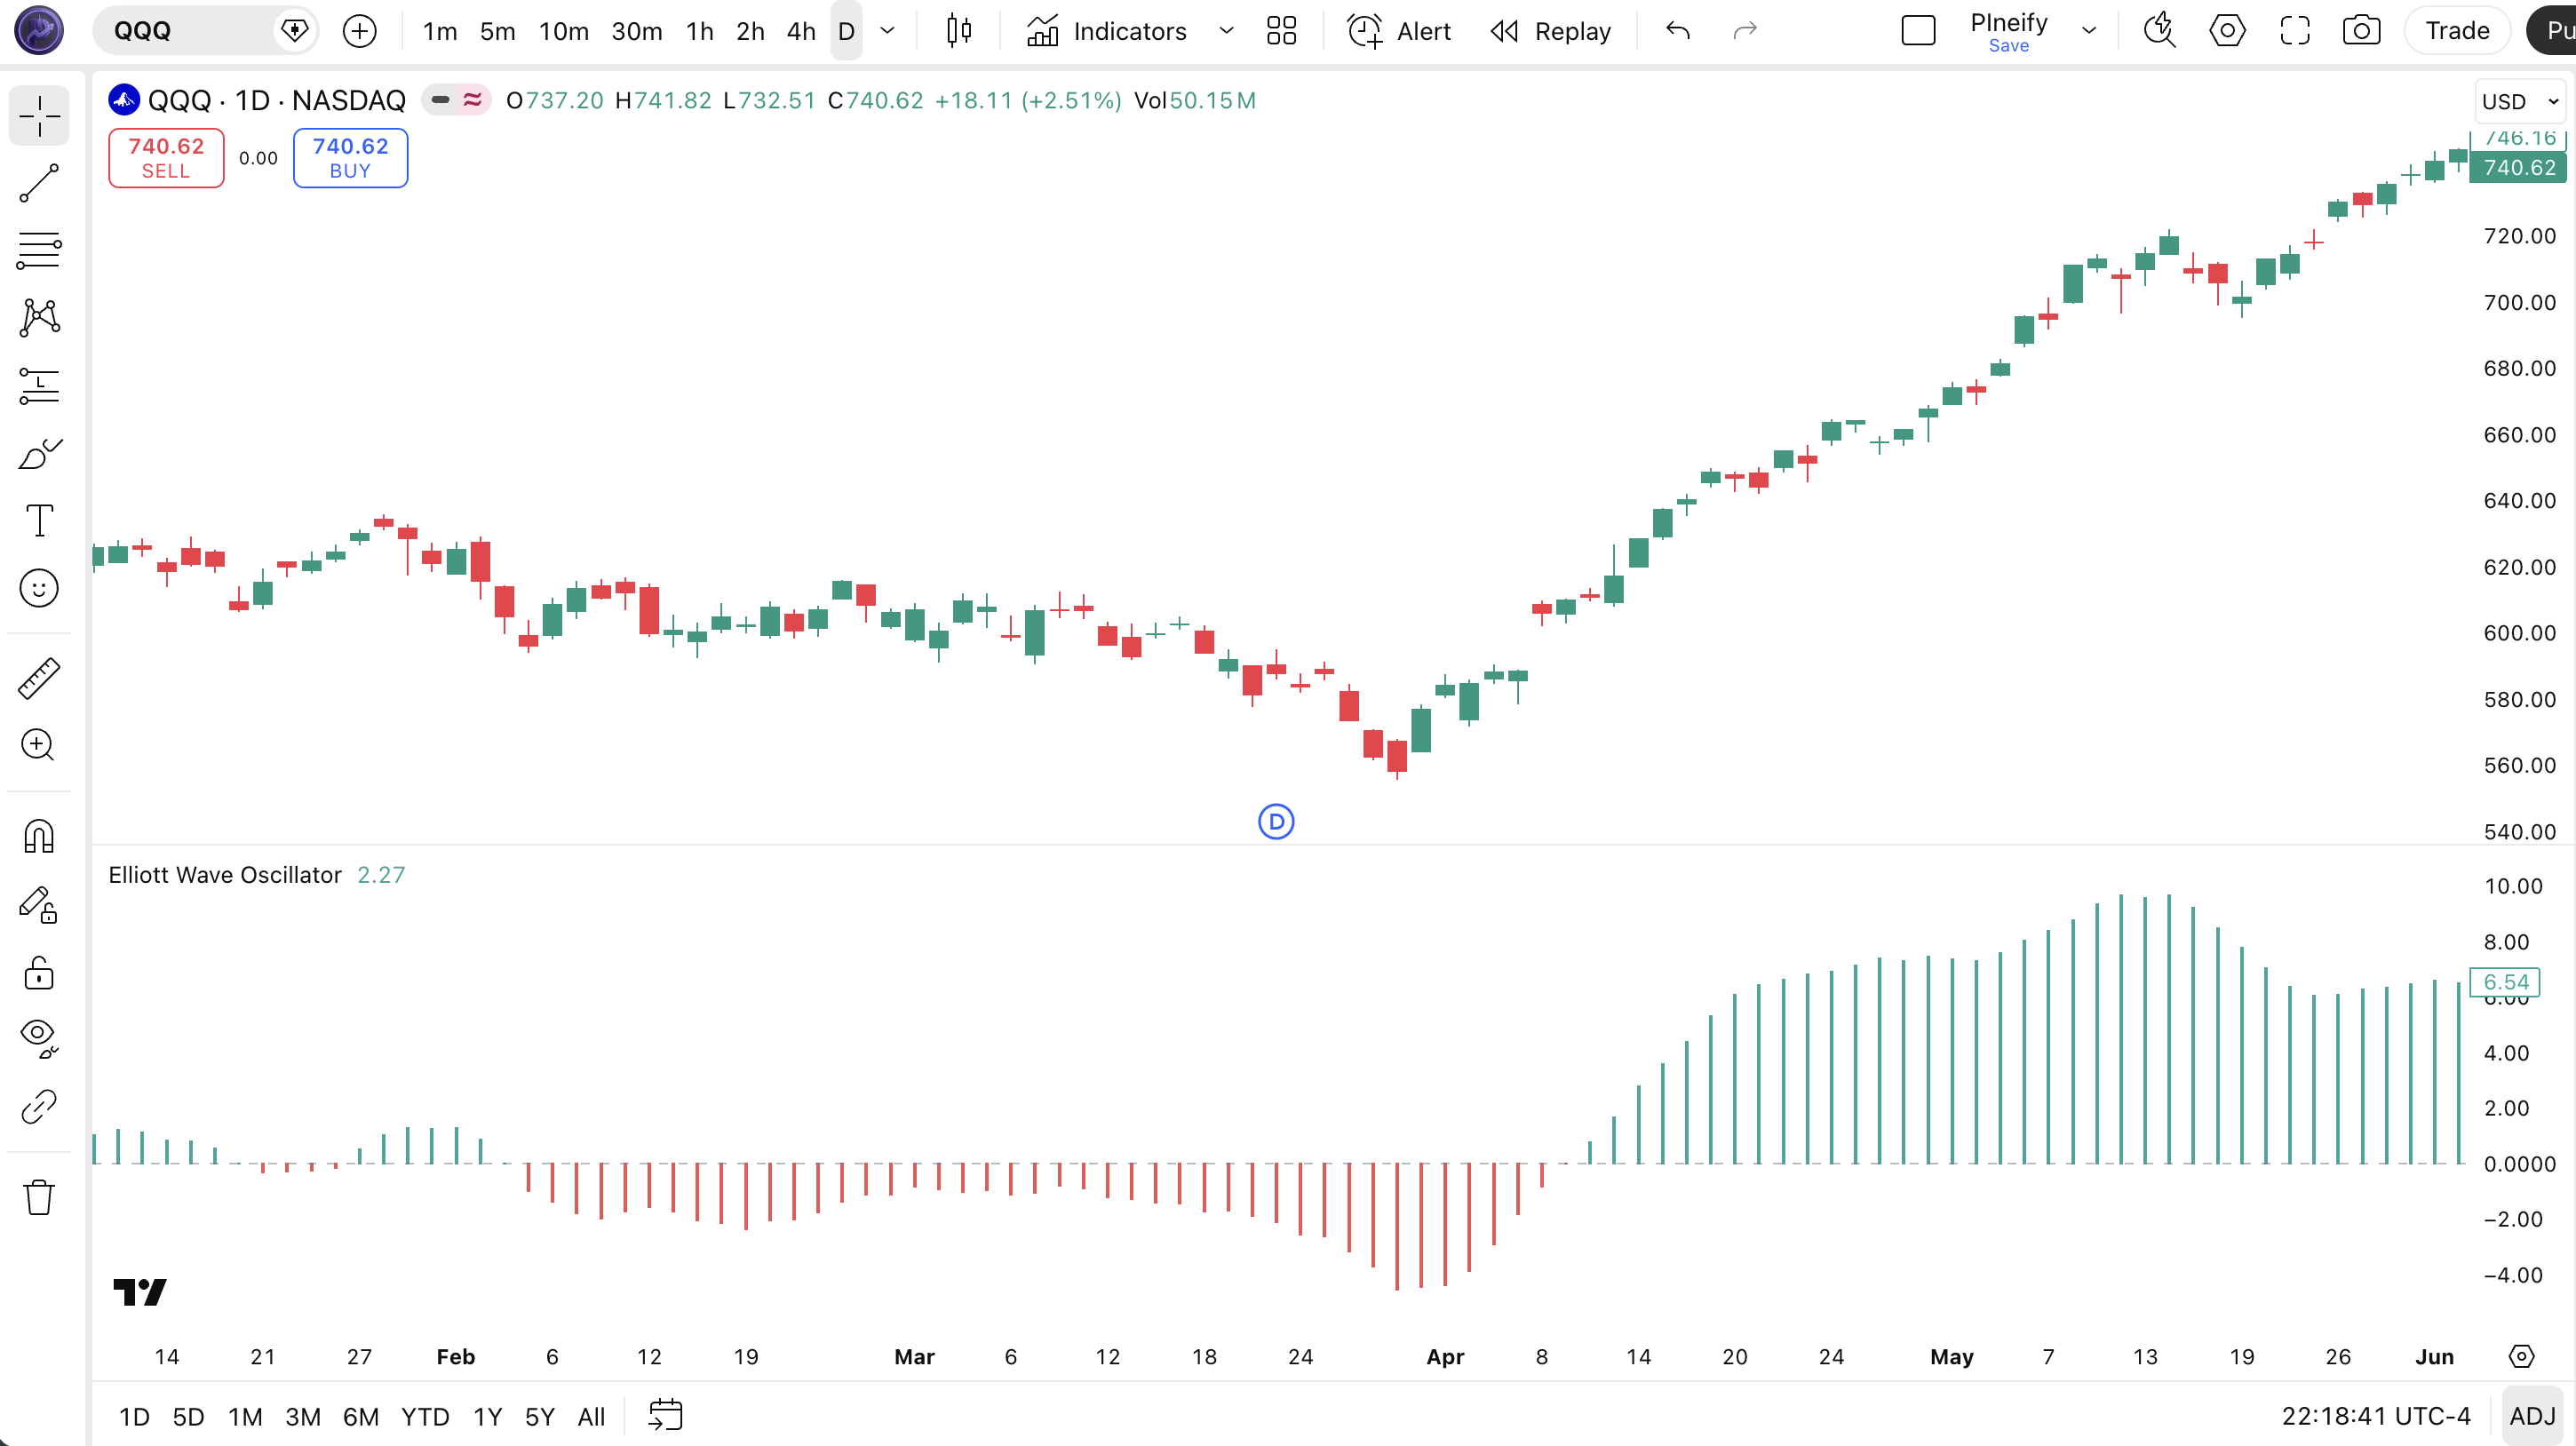Set the date range to 5Y
Viewport: 2576px width, 1446px height.
pyautogui.click(x=539, y=1417)
